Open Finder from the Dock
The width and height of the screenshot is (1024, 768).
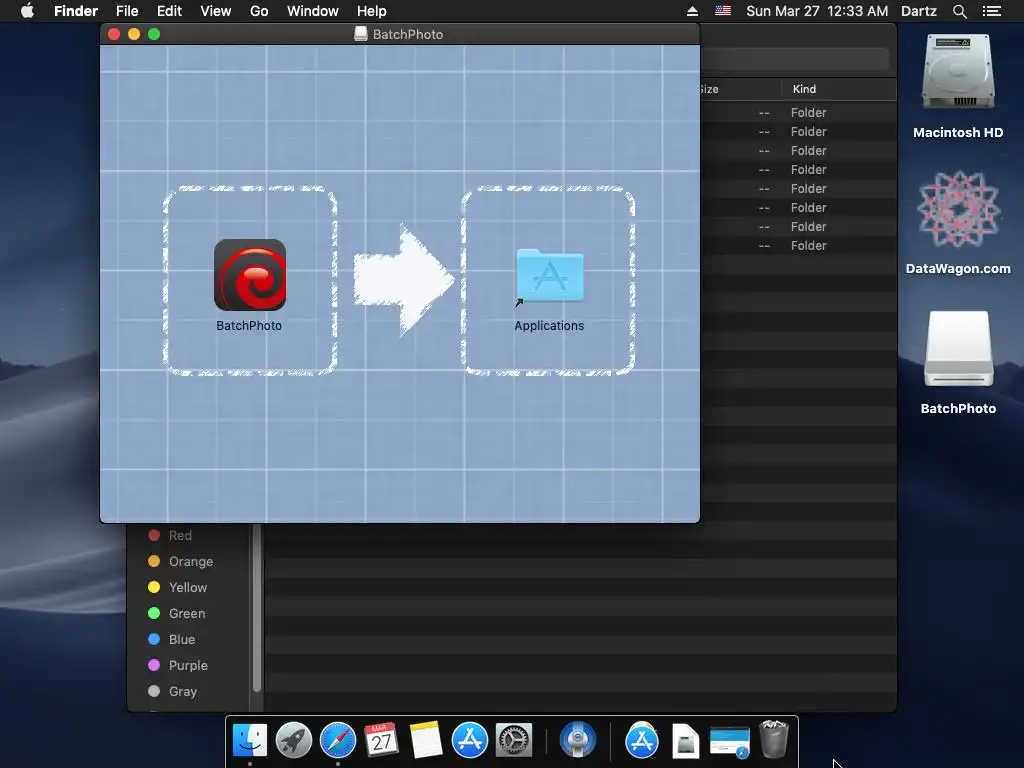coord(250,741)
